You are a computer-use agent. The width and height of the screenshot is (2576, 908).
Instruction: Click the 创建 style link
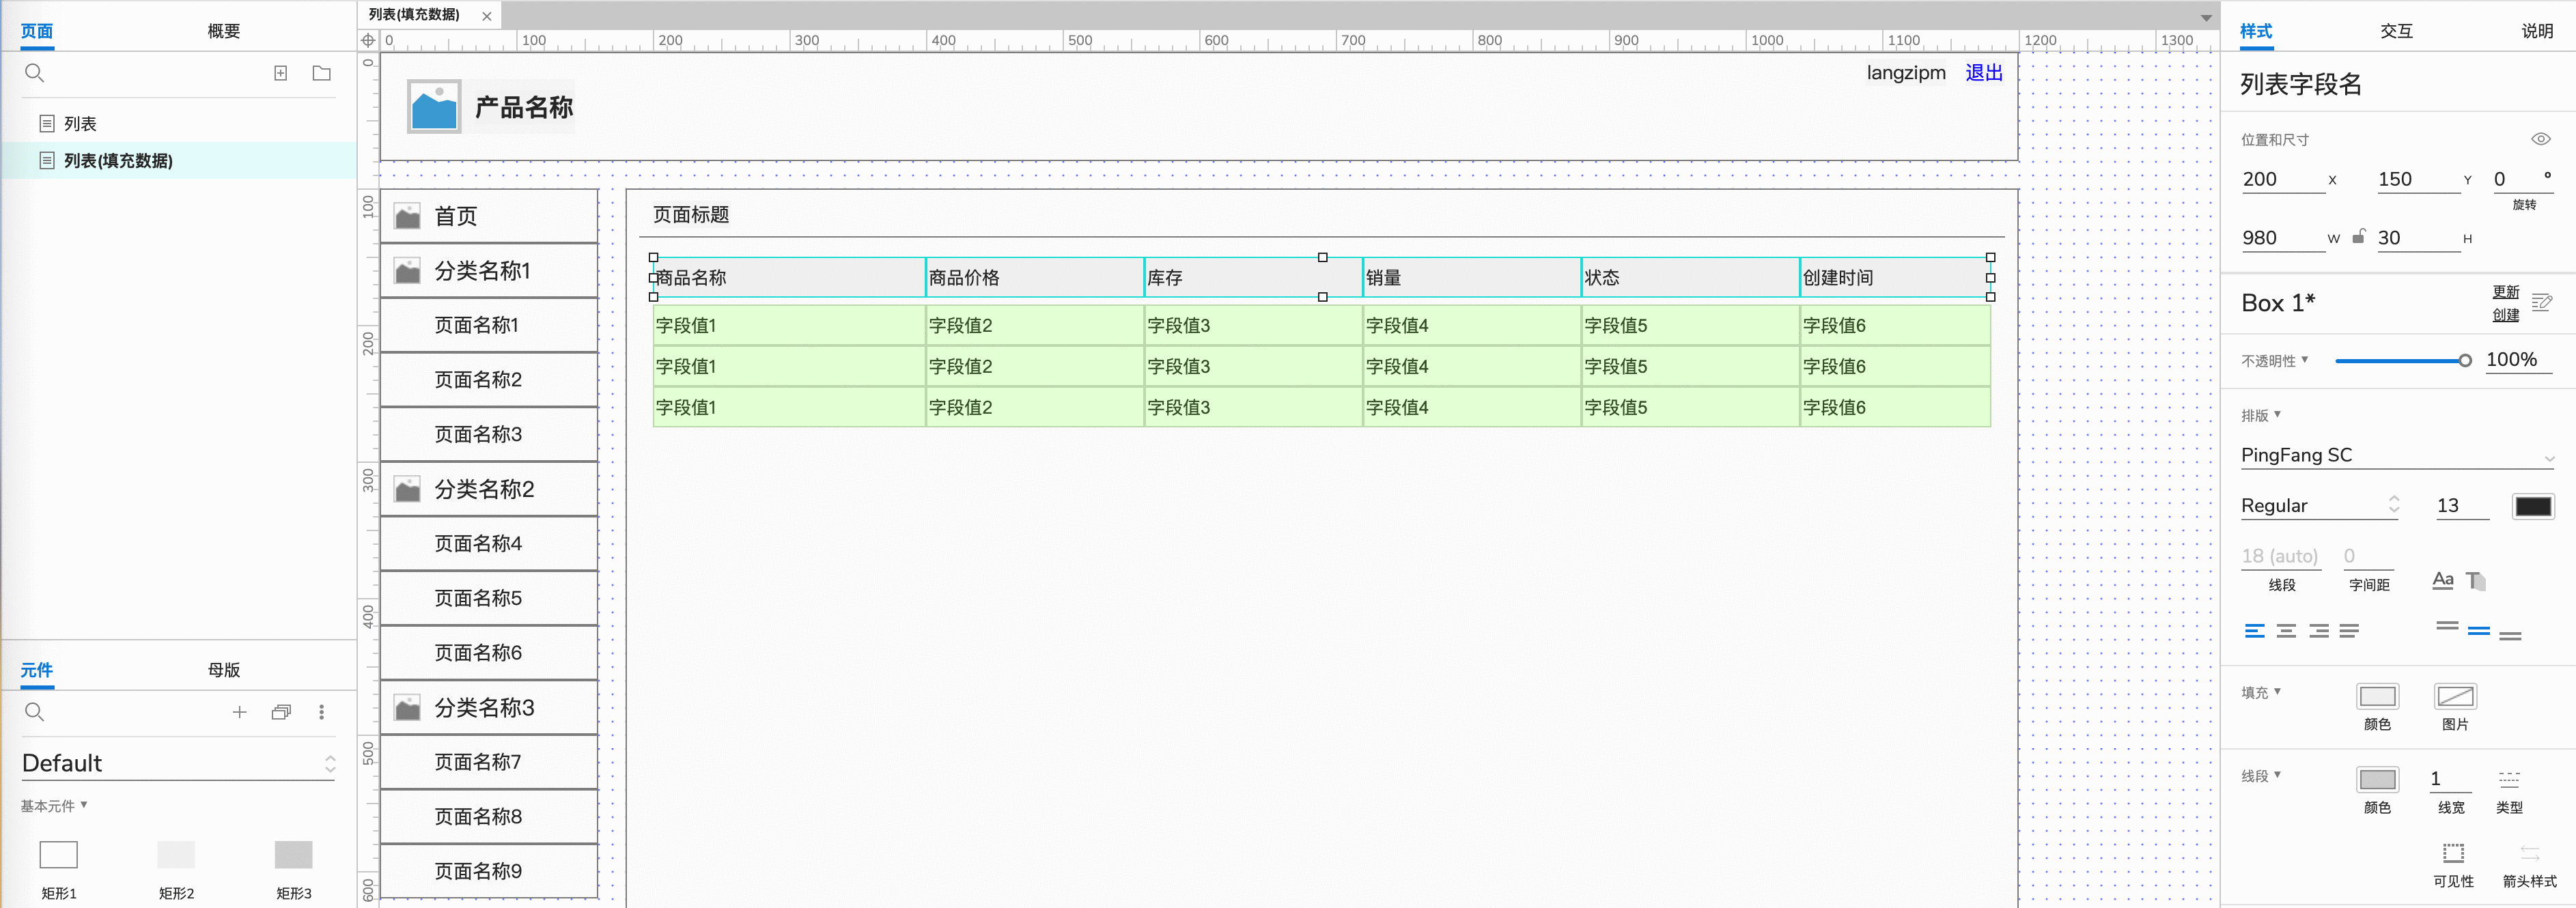tap(2506, 314)
